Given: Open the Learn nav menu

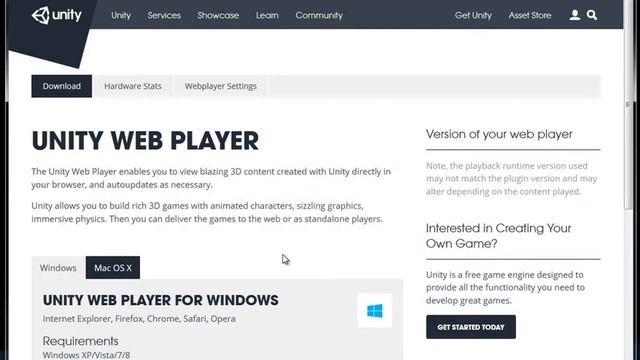Looking at the screenshot, I should pyautogui.click(x=267, y=16).
